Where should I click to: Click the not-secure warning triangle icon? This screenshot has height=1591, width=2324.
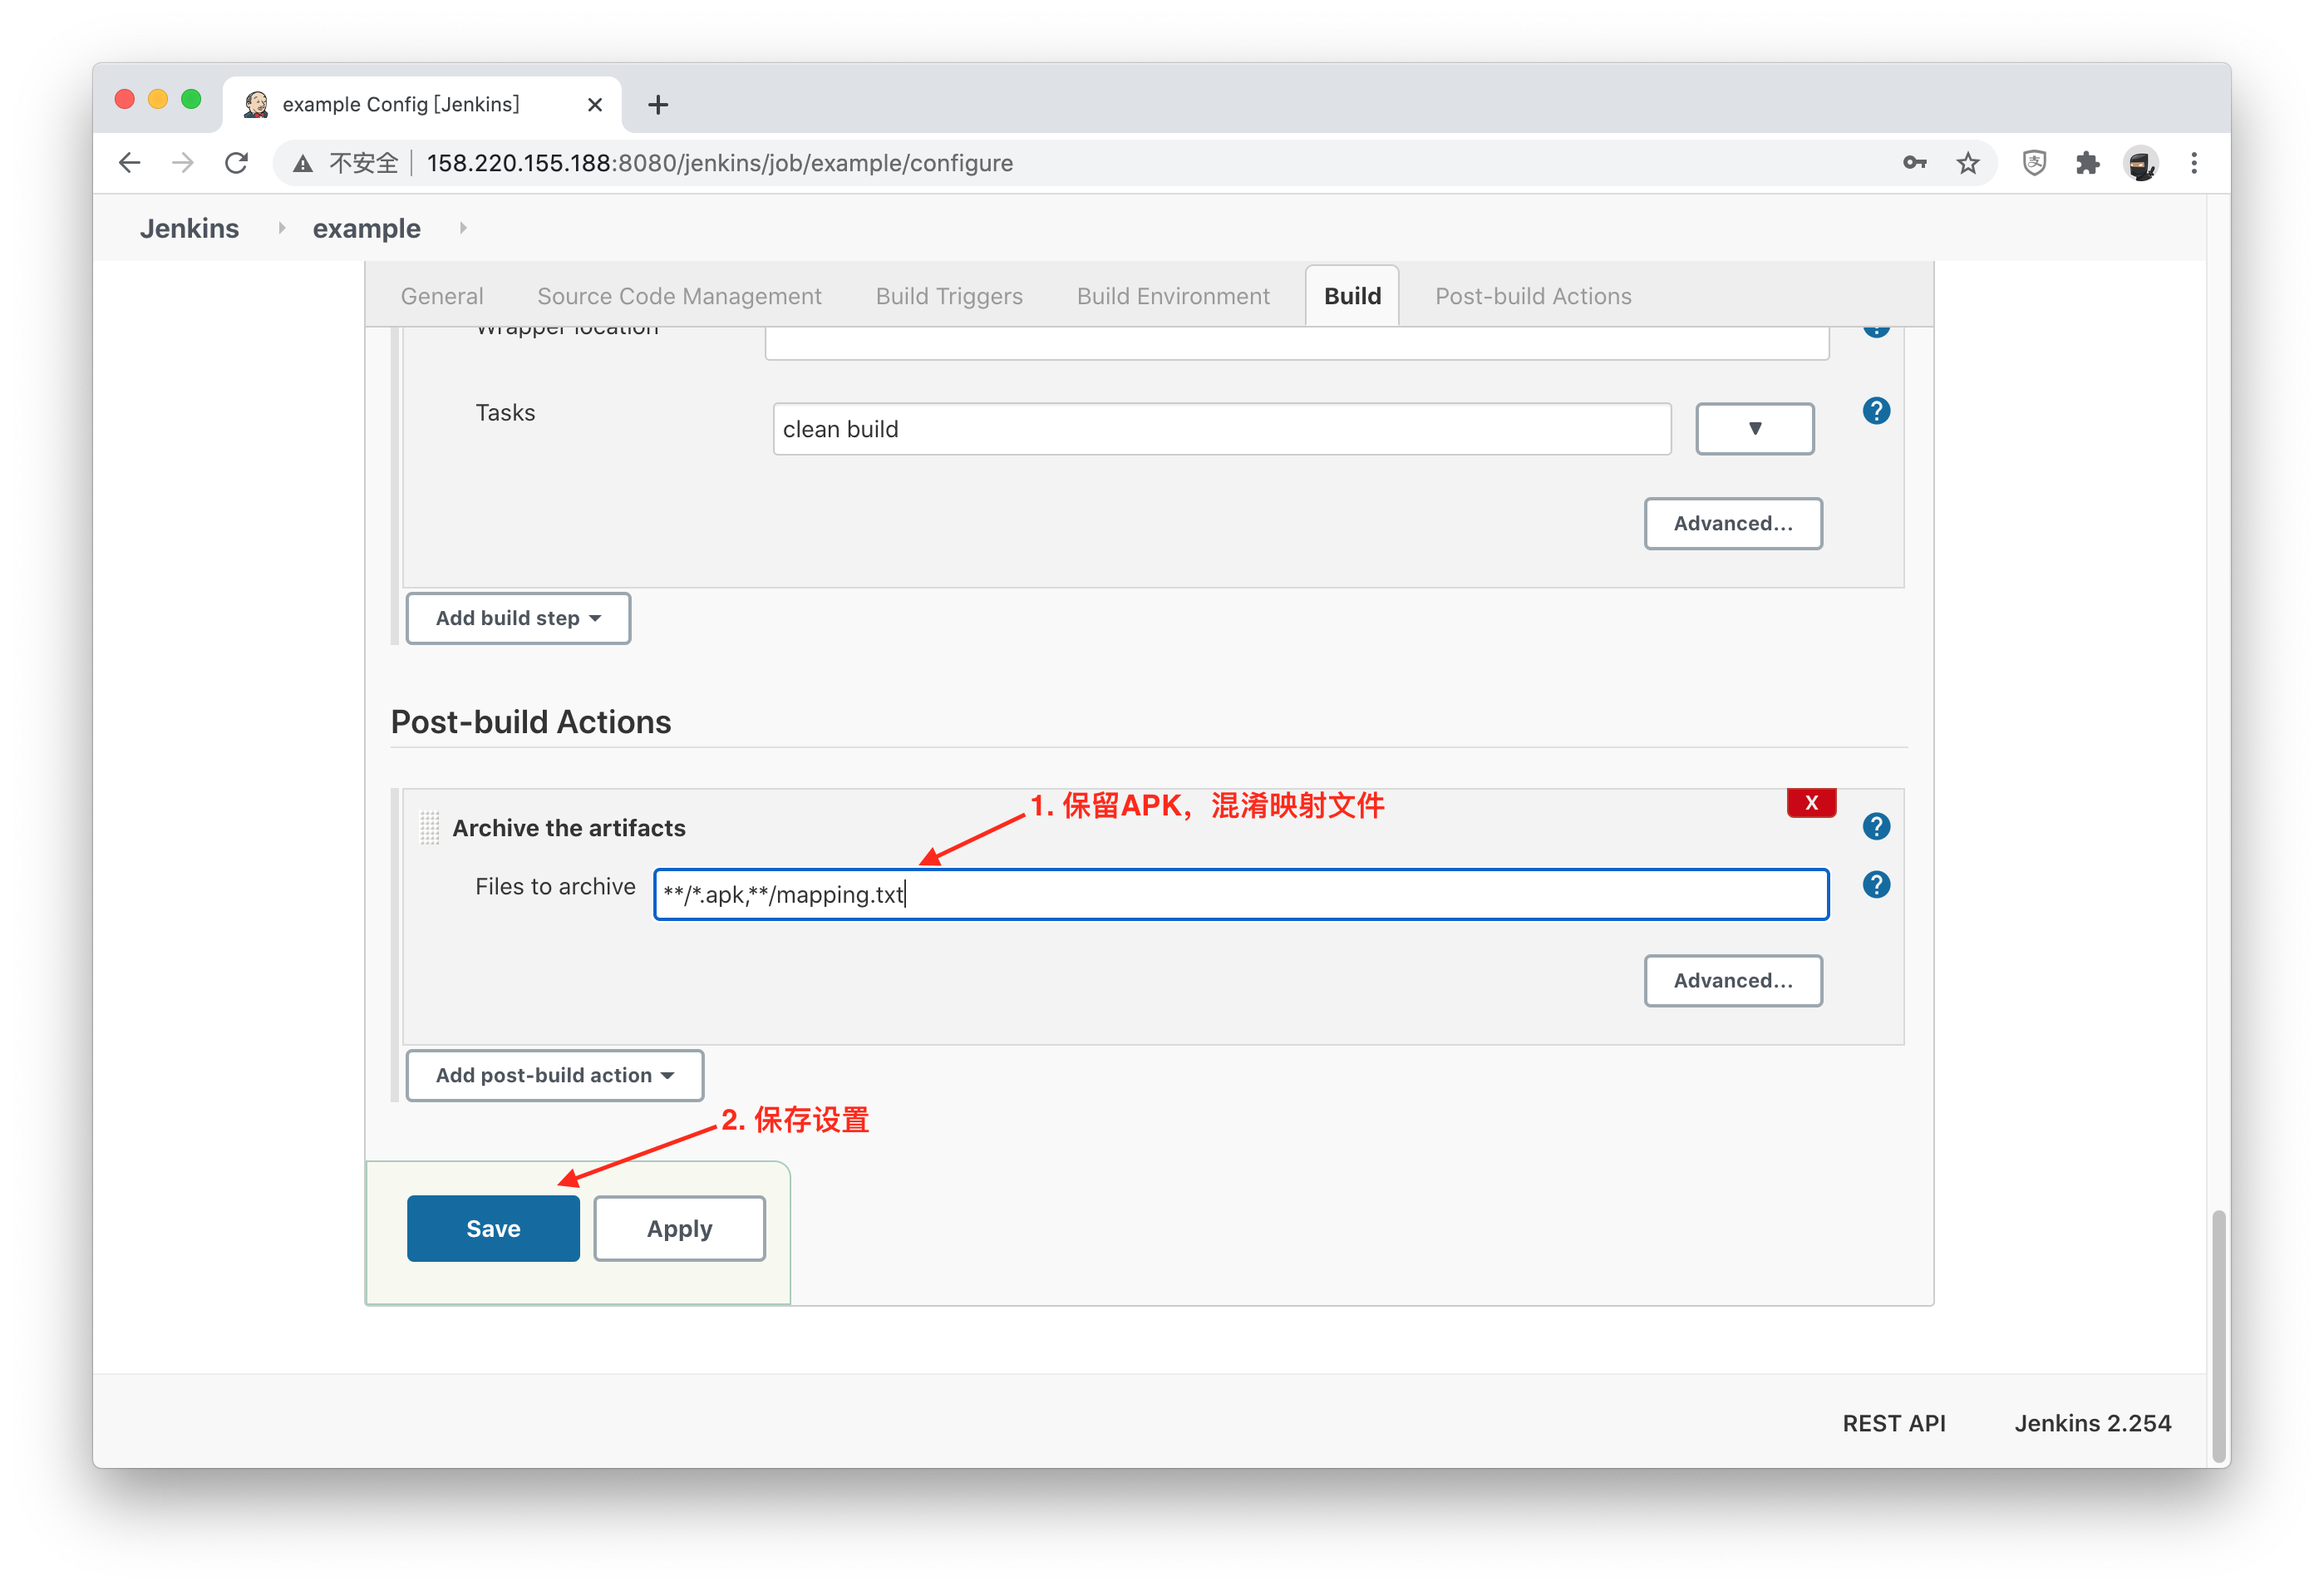coord(302,164)
